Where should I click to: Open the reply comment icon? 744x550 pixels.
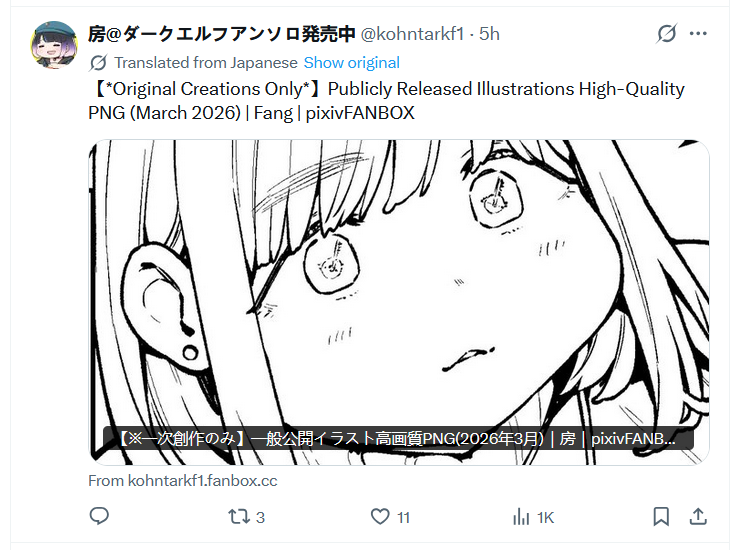99,516
